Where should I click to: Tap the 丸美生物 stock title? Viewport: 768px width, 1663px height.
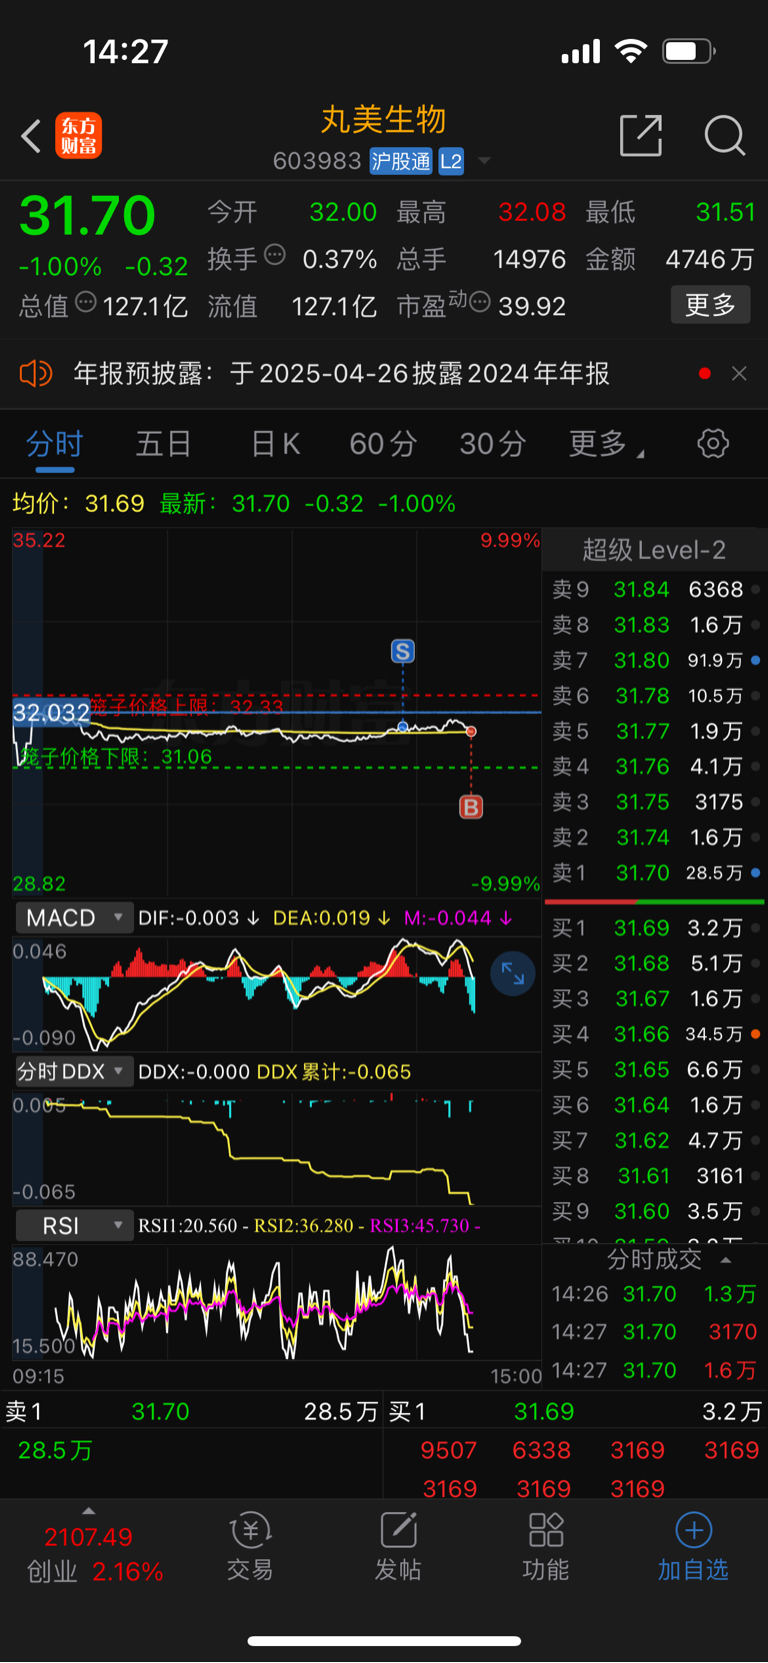[x=383, y=120]
